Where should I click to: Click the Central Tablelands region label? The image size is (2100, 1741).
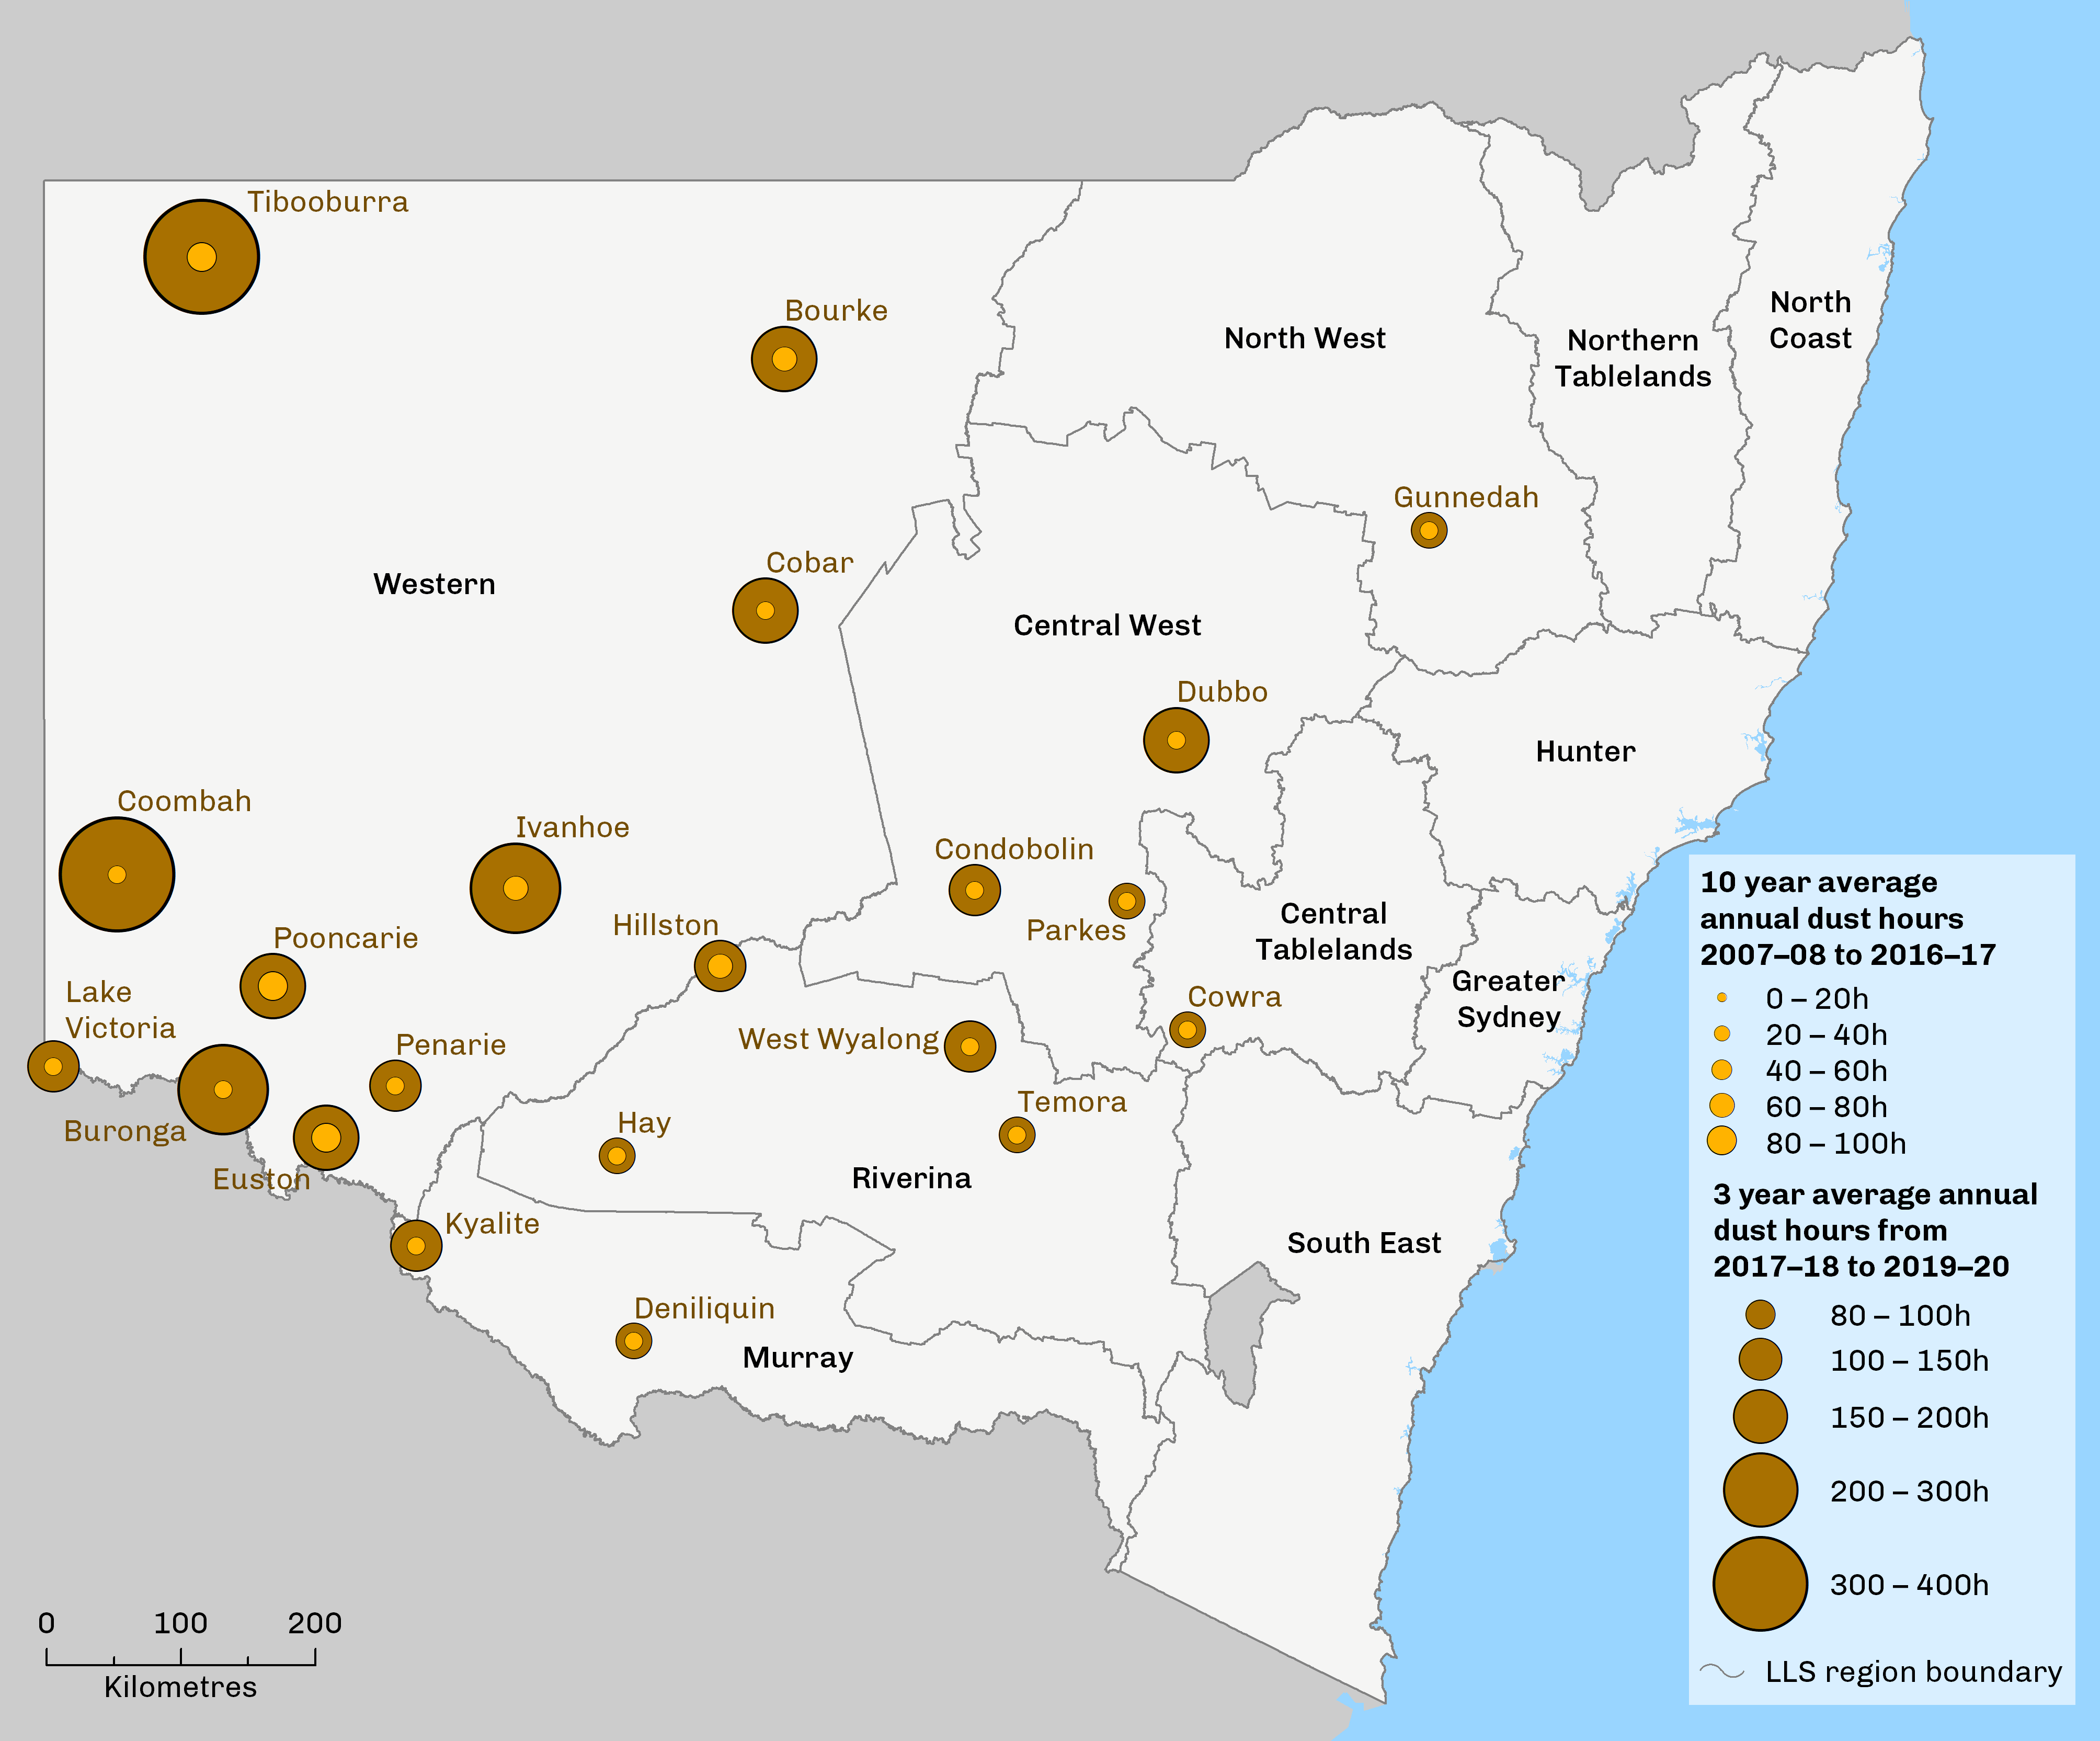click(x=1334, y=931)
